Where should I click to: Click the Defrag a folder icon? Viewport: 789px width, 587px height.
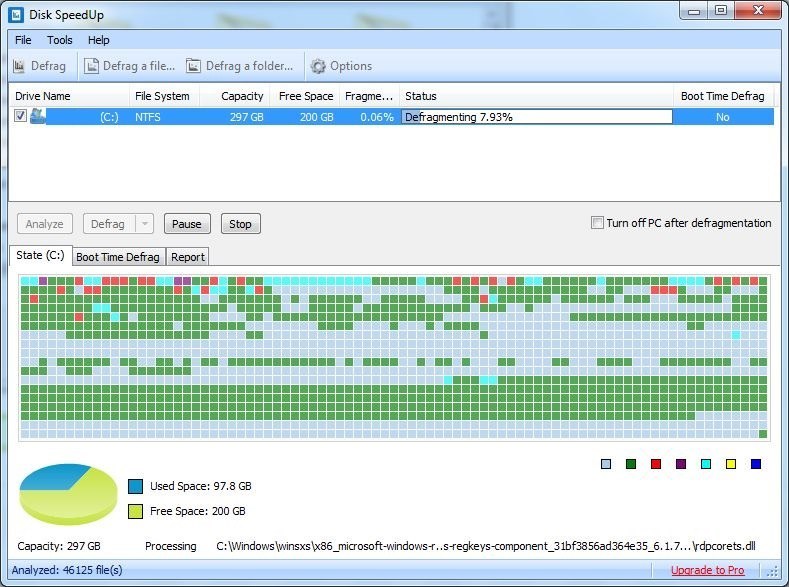(193, 66)
